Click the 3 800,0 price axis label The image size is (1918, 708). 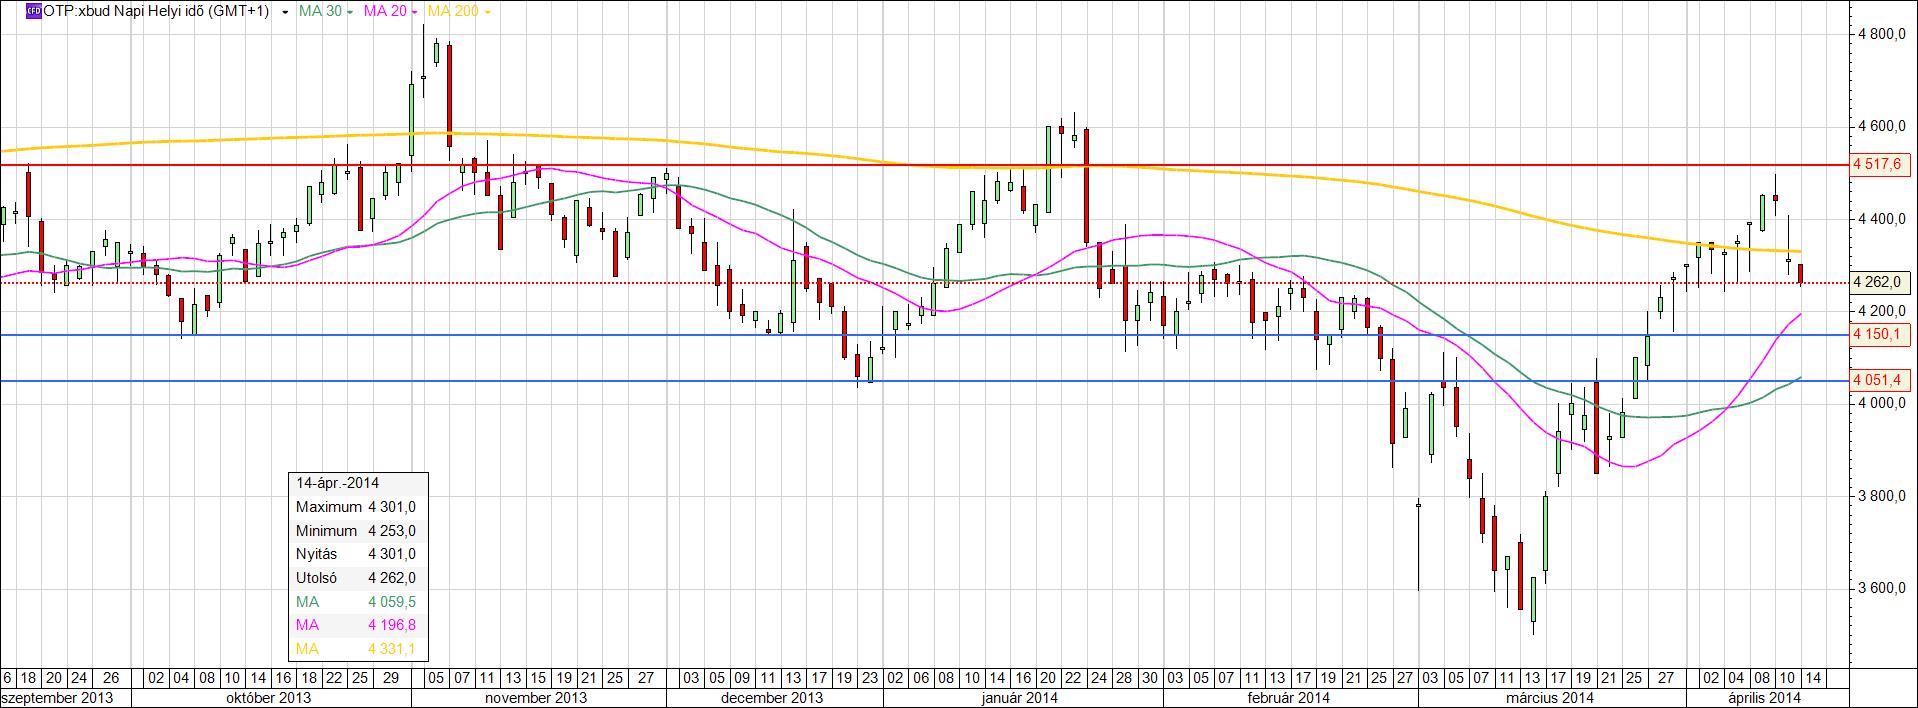point(1881,496)
